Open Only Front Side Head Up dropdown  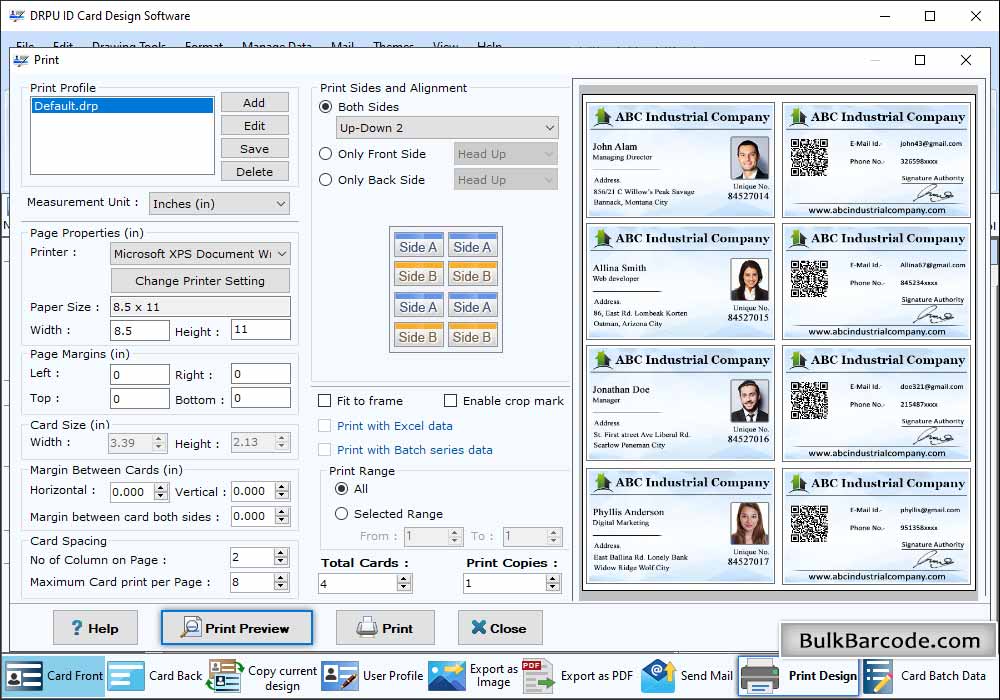pyautogui.click(x=506, y=154)
